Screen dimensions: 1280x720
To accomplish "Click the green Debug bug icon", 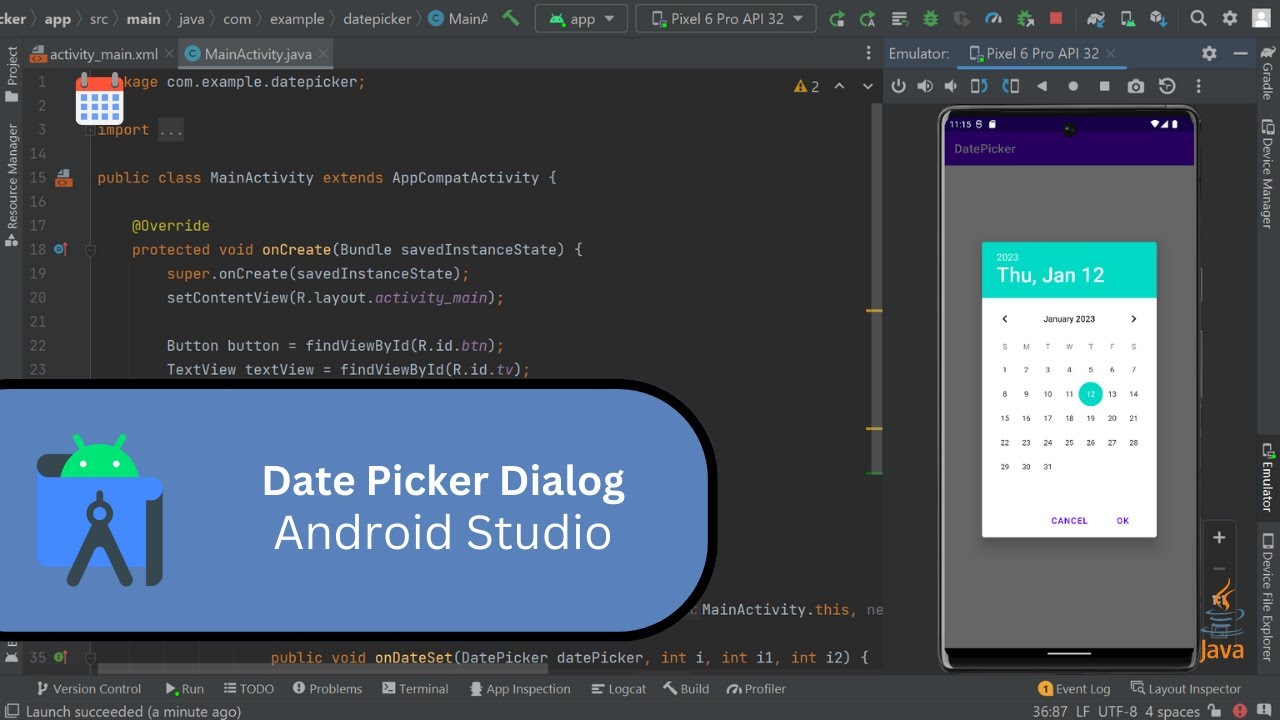I will click(931, 18).
